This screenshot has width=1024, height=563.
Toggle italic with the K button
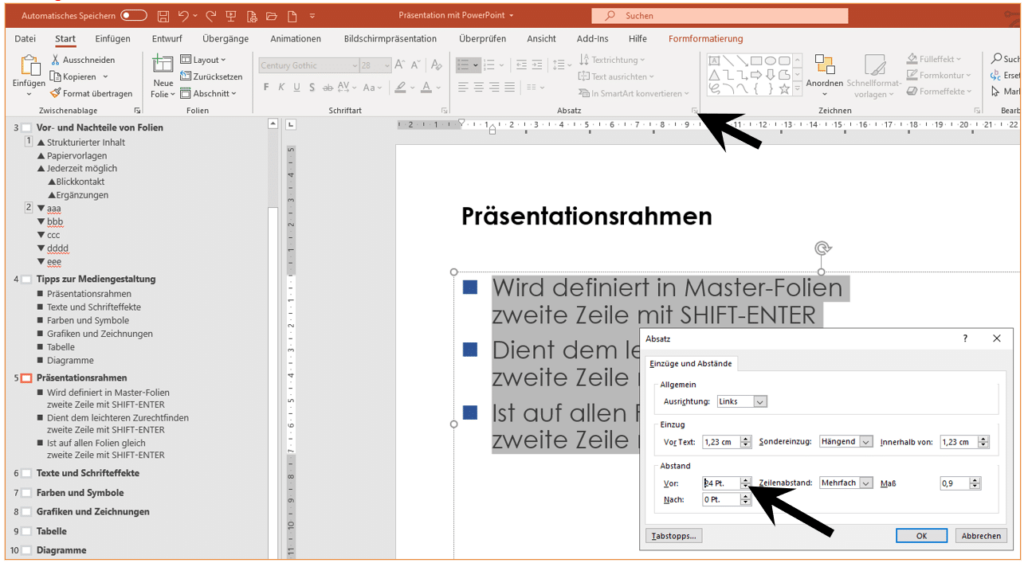[x=281, y=87]
